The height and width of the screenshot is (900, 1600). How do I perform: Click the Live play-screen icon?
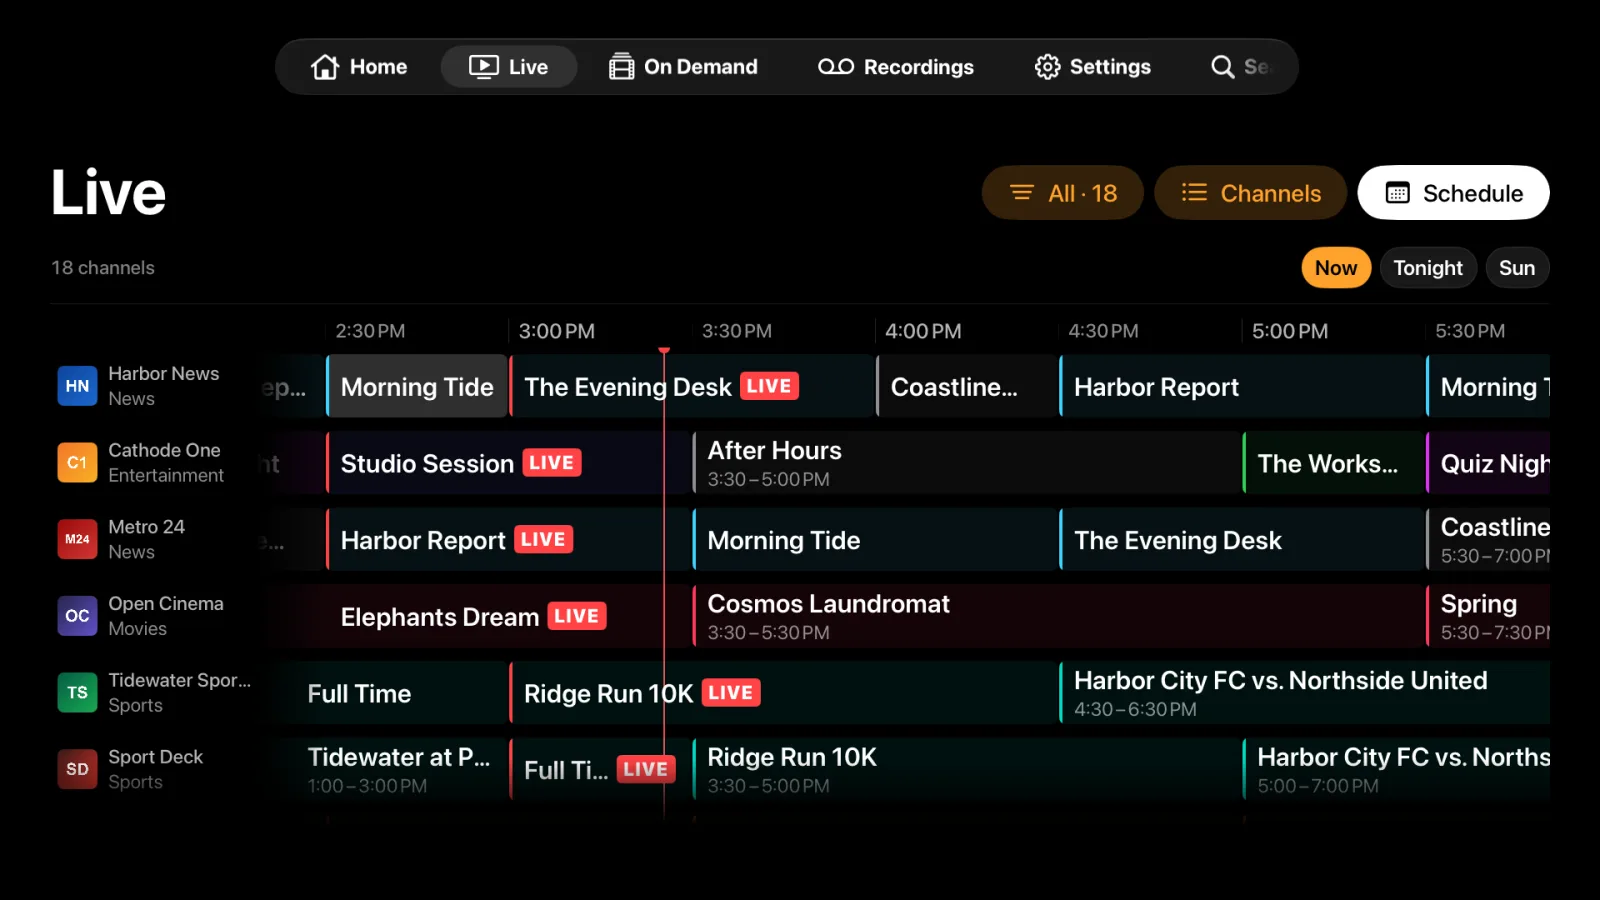(x=484, y=67)
